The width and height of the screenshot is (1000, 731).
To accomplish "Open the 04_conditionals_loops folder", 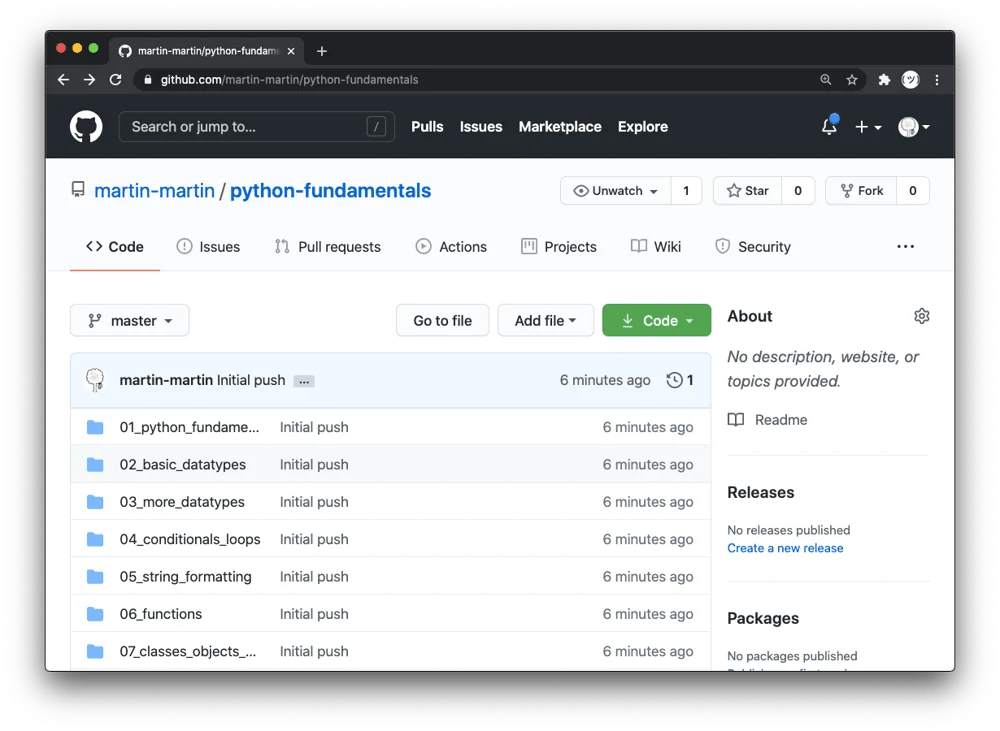I will coord(190,540).
